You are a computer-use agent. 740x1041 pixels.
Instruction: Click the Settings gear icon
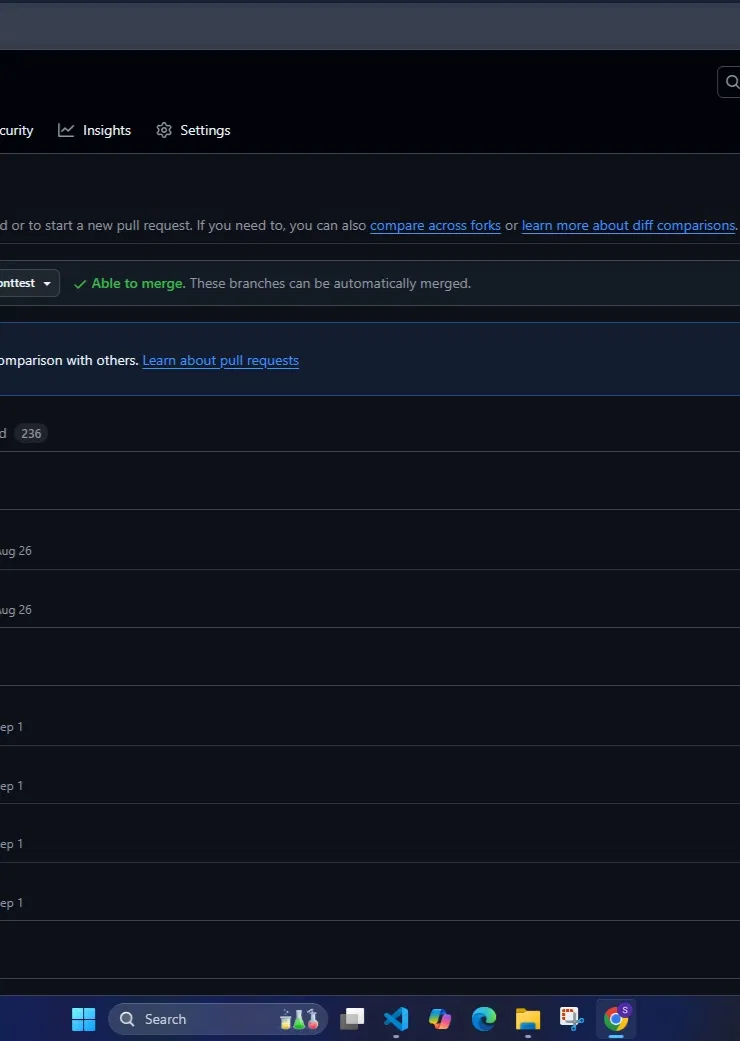click(164, 130)
